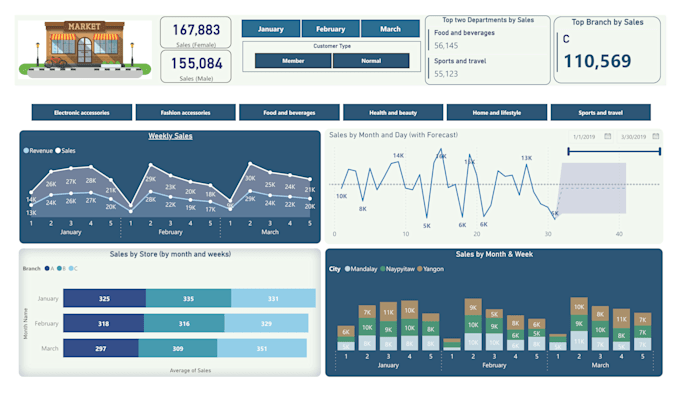The width and height of the screenshot is (680, 395).
Task: Filter by Health and beauty department
Action: click(x=393, y=112)
